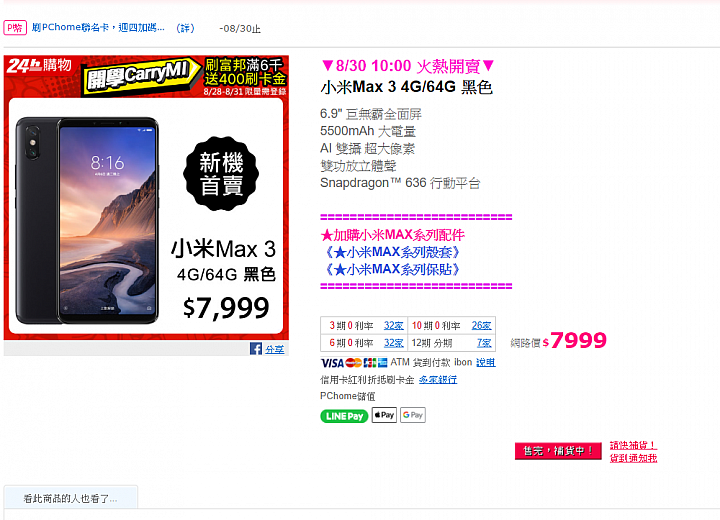
Task: Click the Facebook share icon
Action: pos(256,349)
